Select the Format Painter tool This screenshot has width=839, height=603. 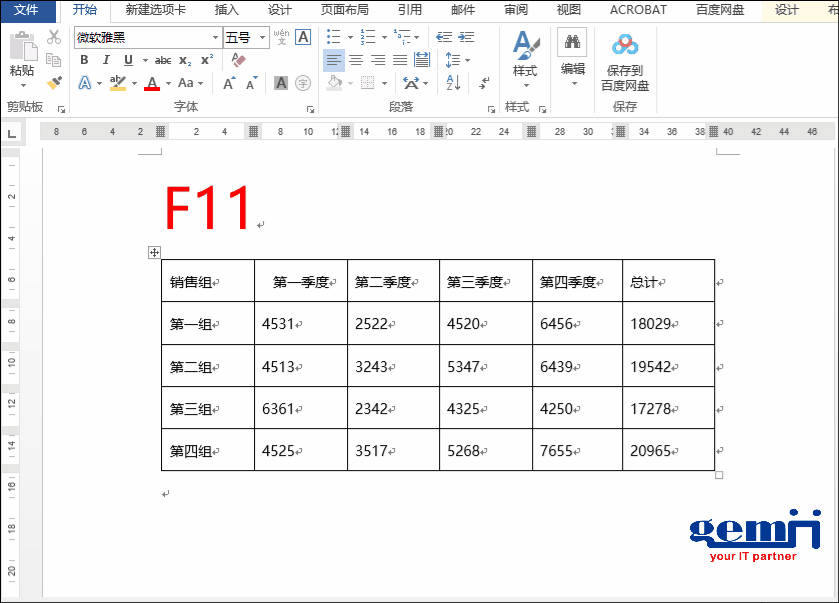tap(54, 81)
